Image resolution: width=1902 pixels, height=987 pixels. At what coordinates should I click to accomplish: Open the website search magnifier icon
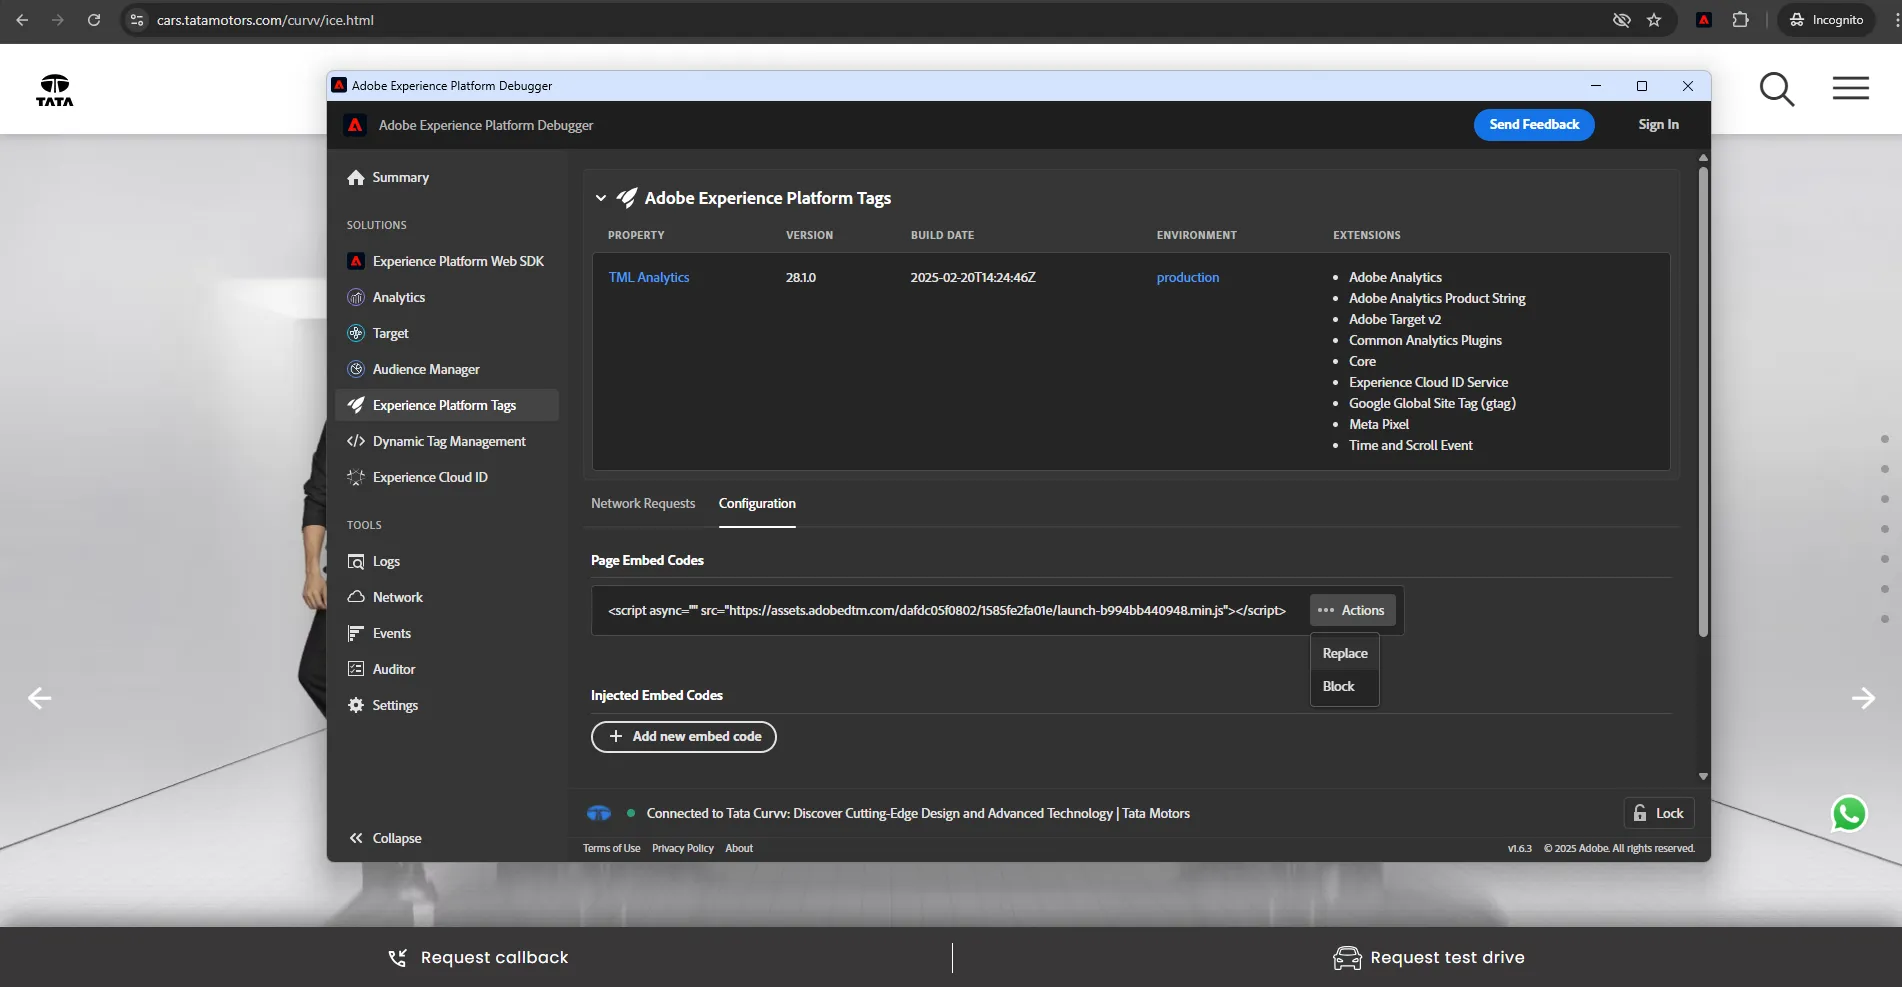pyautogui.click(x=1777, y=89)
